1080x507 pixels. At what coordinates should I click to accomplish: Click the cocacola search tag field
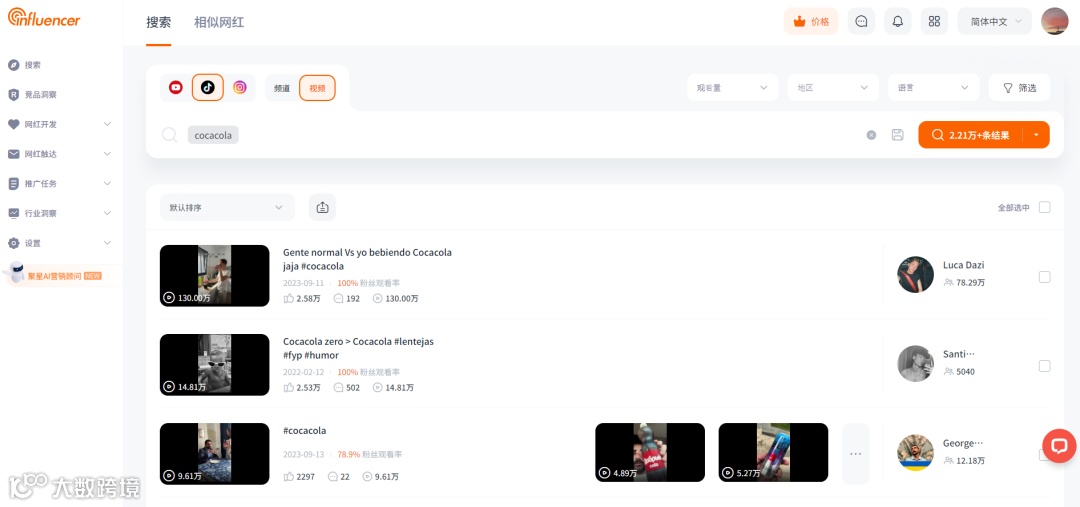click(x=213, y=135)
